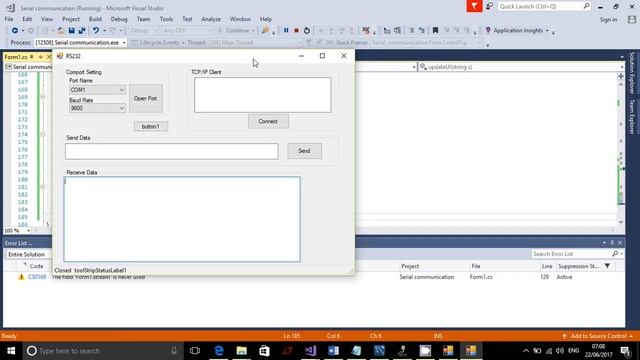Restart the debug session using the Restart icon
This screenshot has width=640, height=360.
pyautogui.click(x=307, y=31)
